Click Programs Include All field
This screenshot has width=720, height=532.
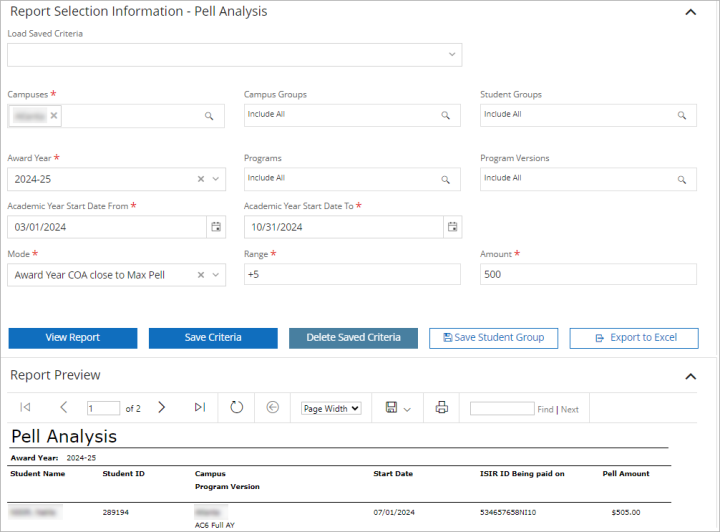click(352, 179)
